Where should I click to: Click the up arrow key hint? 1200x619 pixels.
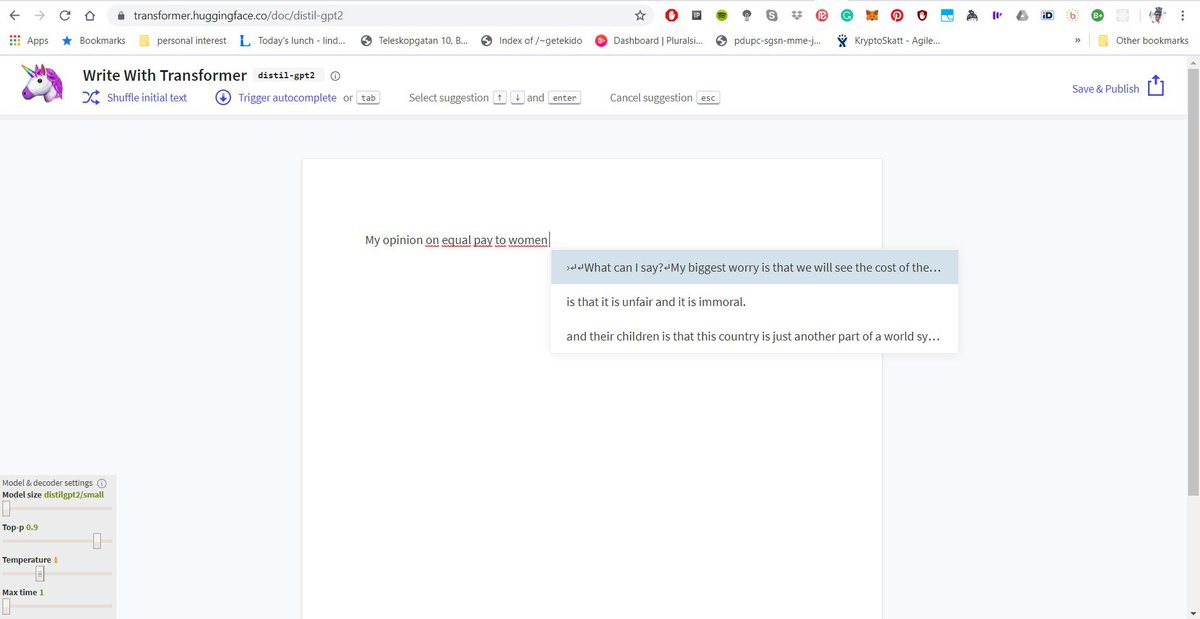[501, 98]
